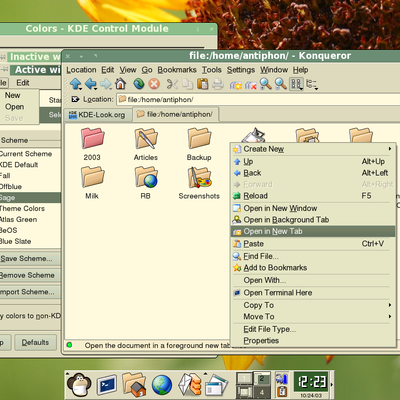The width and height of the screenshot is (400, 400).
Task: Click the 12:23 panel clock
Action: click(311, 382)
